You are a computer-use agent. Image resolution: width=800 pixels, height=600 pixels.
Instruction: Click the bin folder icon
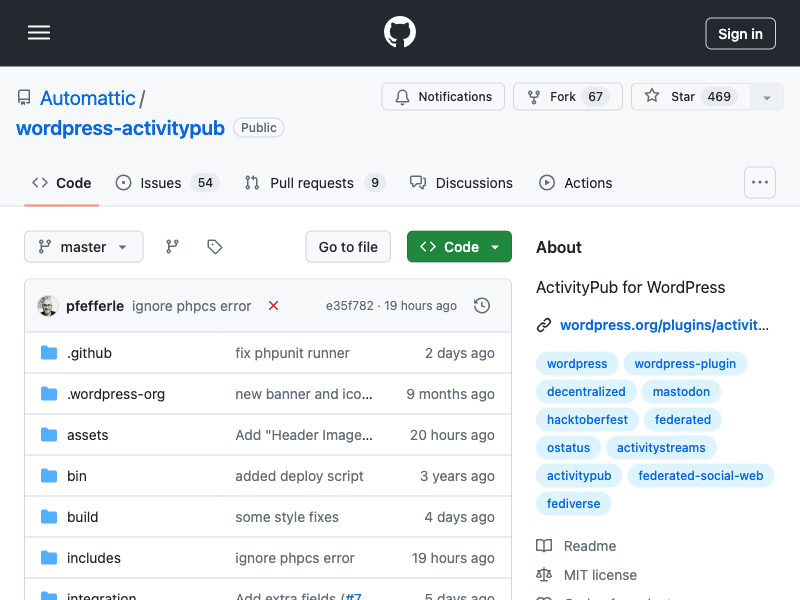[x=49, y=476]
